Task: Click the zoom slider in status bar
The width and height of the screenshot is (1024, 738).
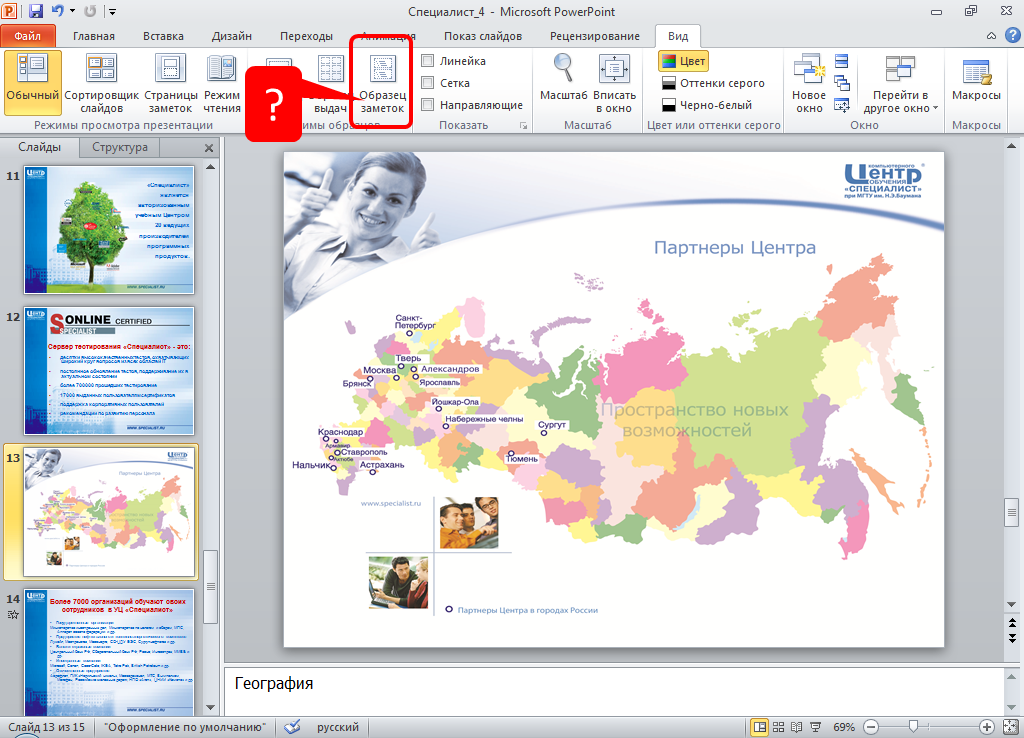Action: [912, 727]
